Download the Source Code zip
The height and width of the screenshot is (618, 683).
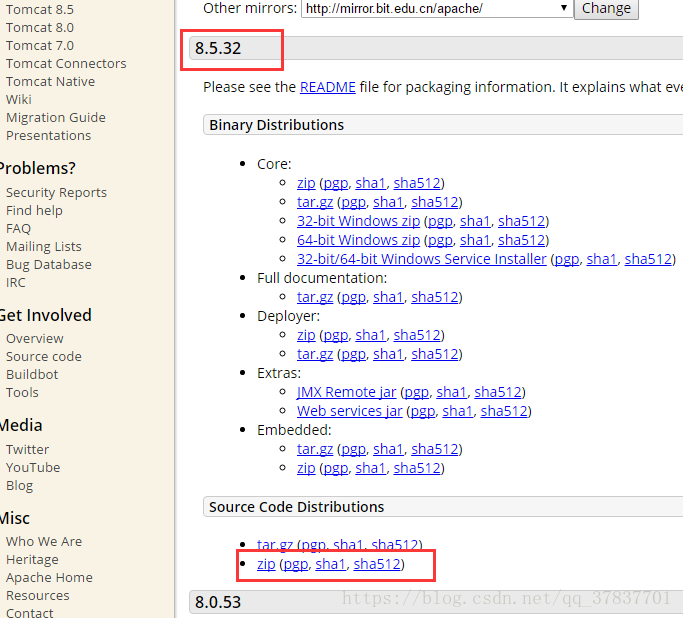point(266,564)
